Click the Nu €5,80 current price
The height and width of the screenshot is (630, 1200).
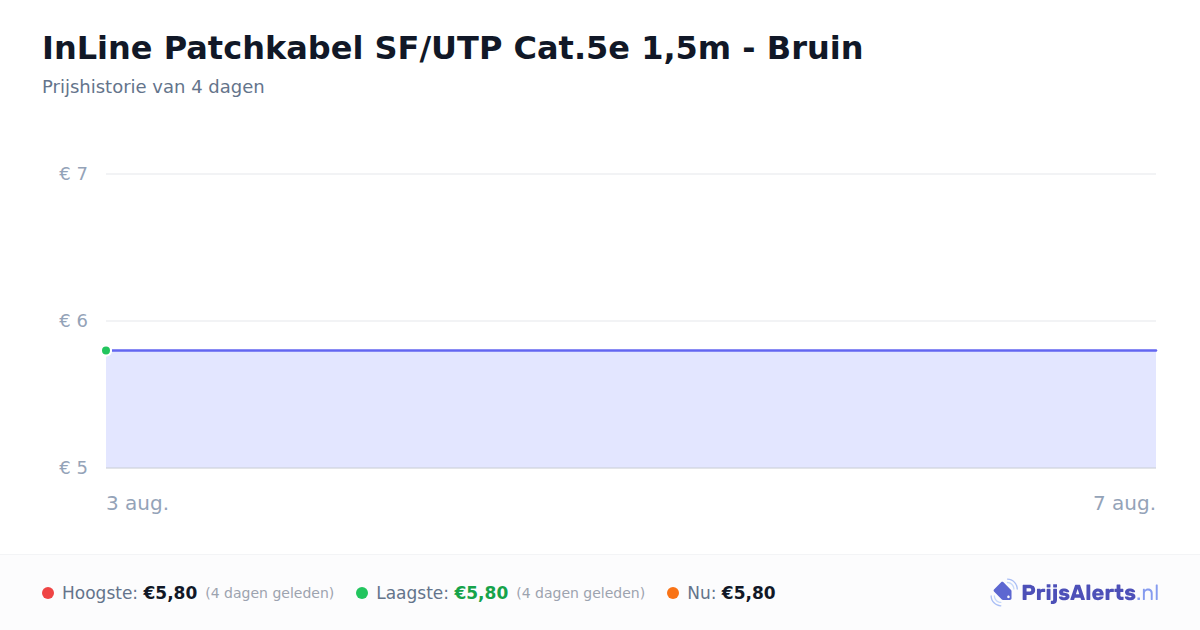point(748,593)
